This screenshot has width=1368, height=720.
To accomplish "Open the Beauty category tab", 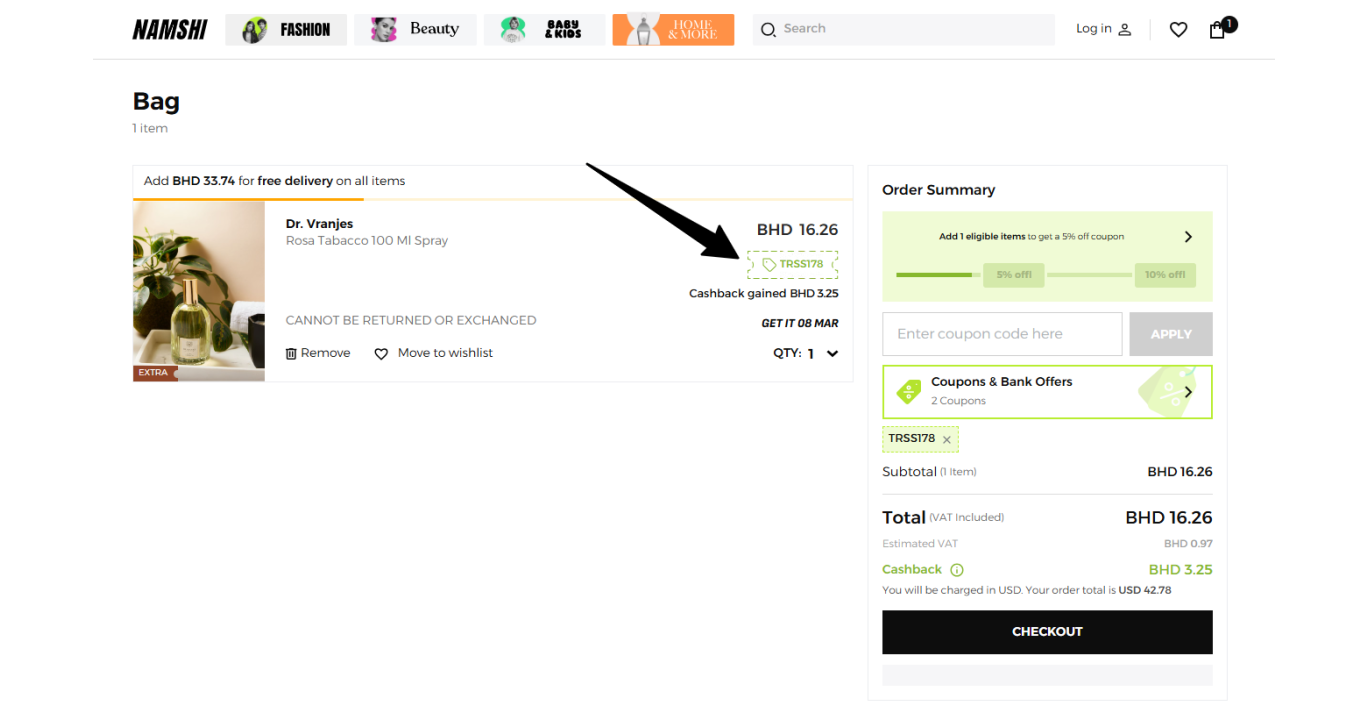I will tap(415, 29).
